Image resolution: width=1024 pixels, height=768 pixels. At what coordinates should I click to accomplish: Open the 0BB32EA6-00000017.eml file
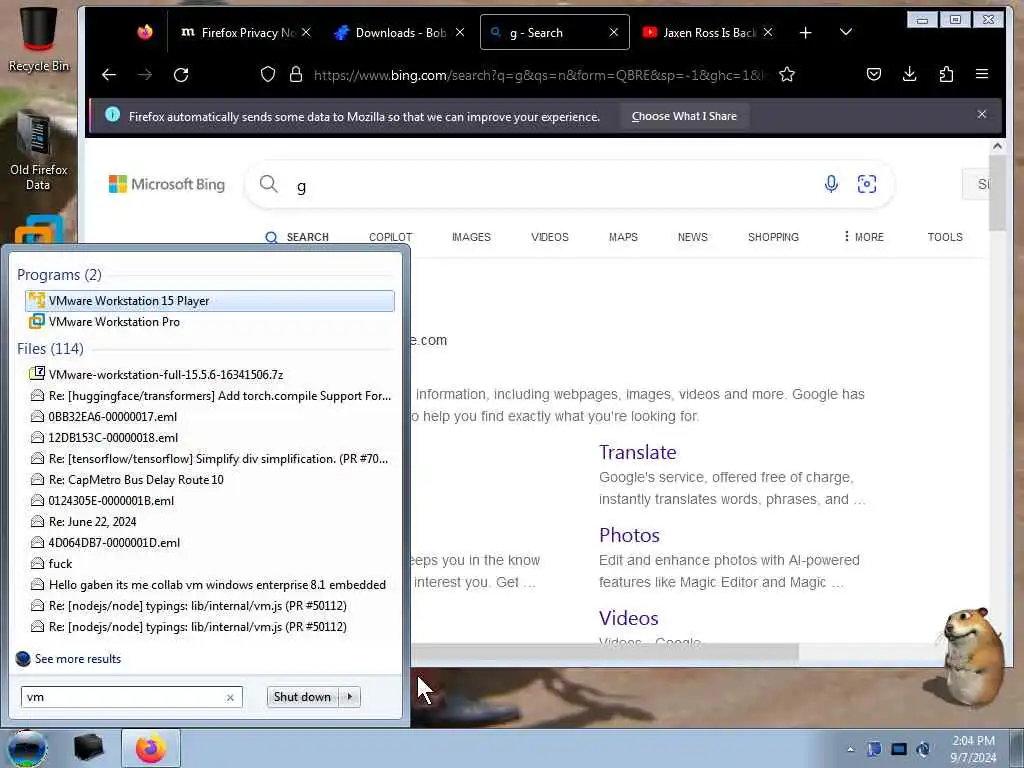point(210,417)
